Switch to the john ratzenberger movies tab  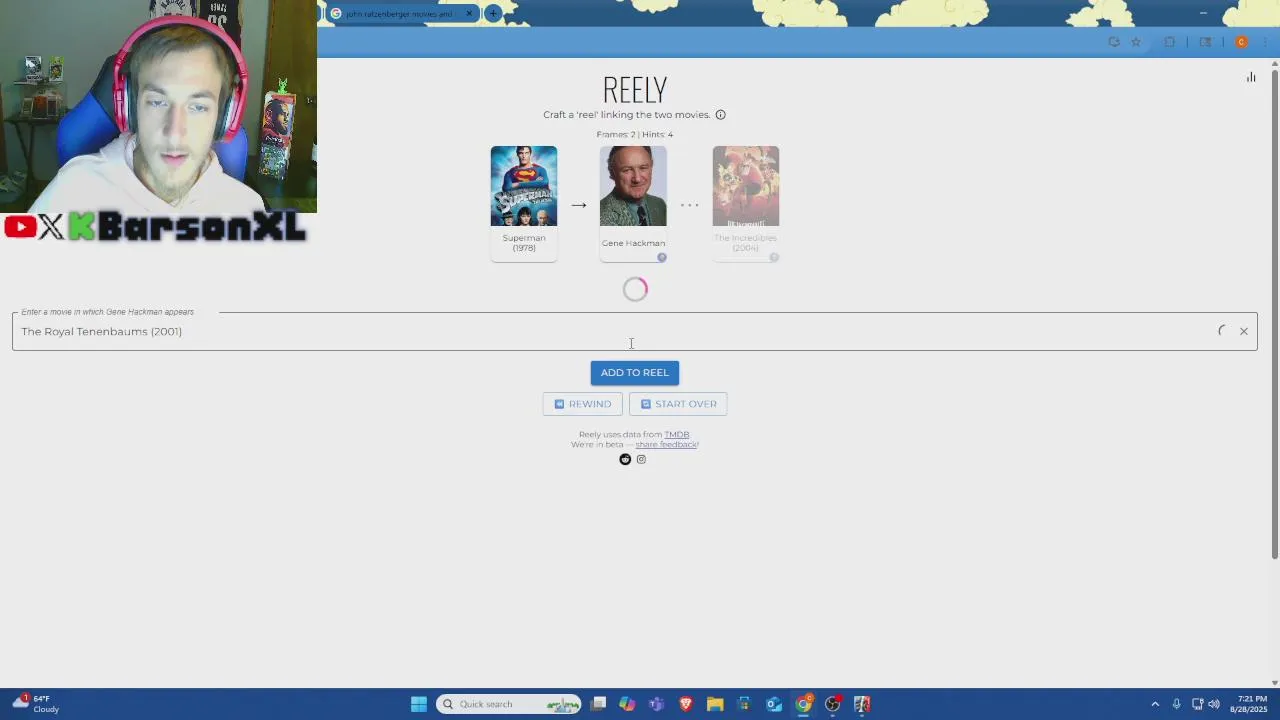(x=399, y=14)
